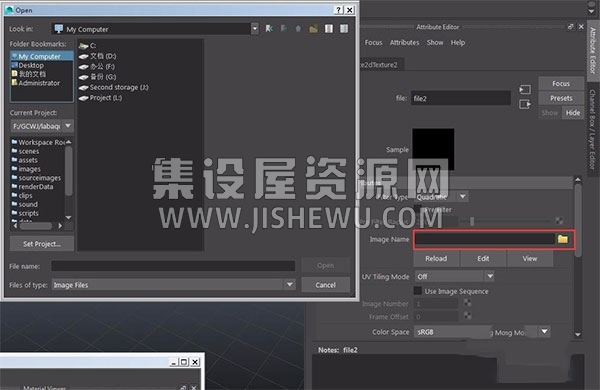This screenshot has height=390, width=600.
Task: Click input connection icon next to file2 field
Action: (x=525, y=90)
